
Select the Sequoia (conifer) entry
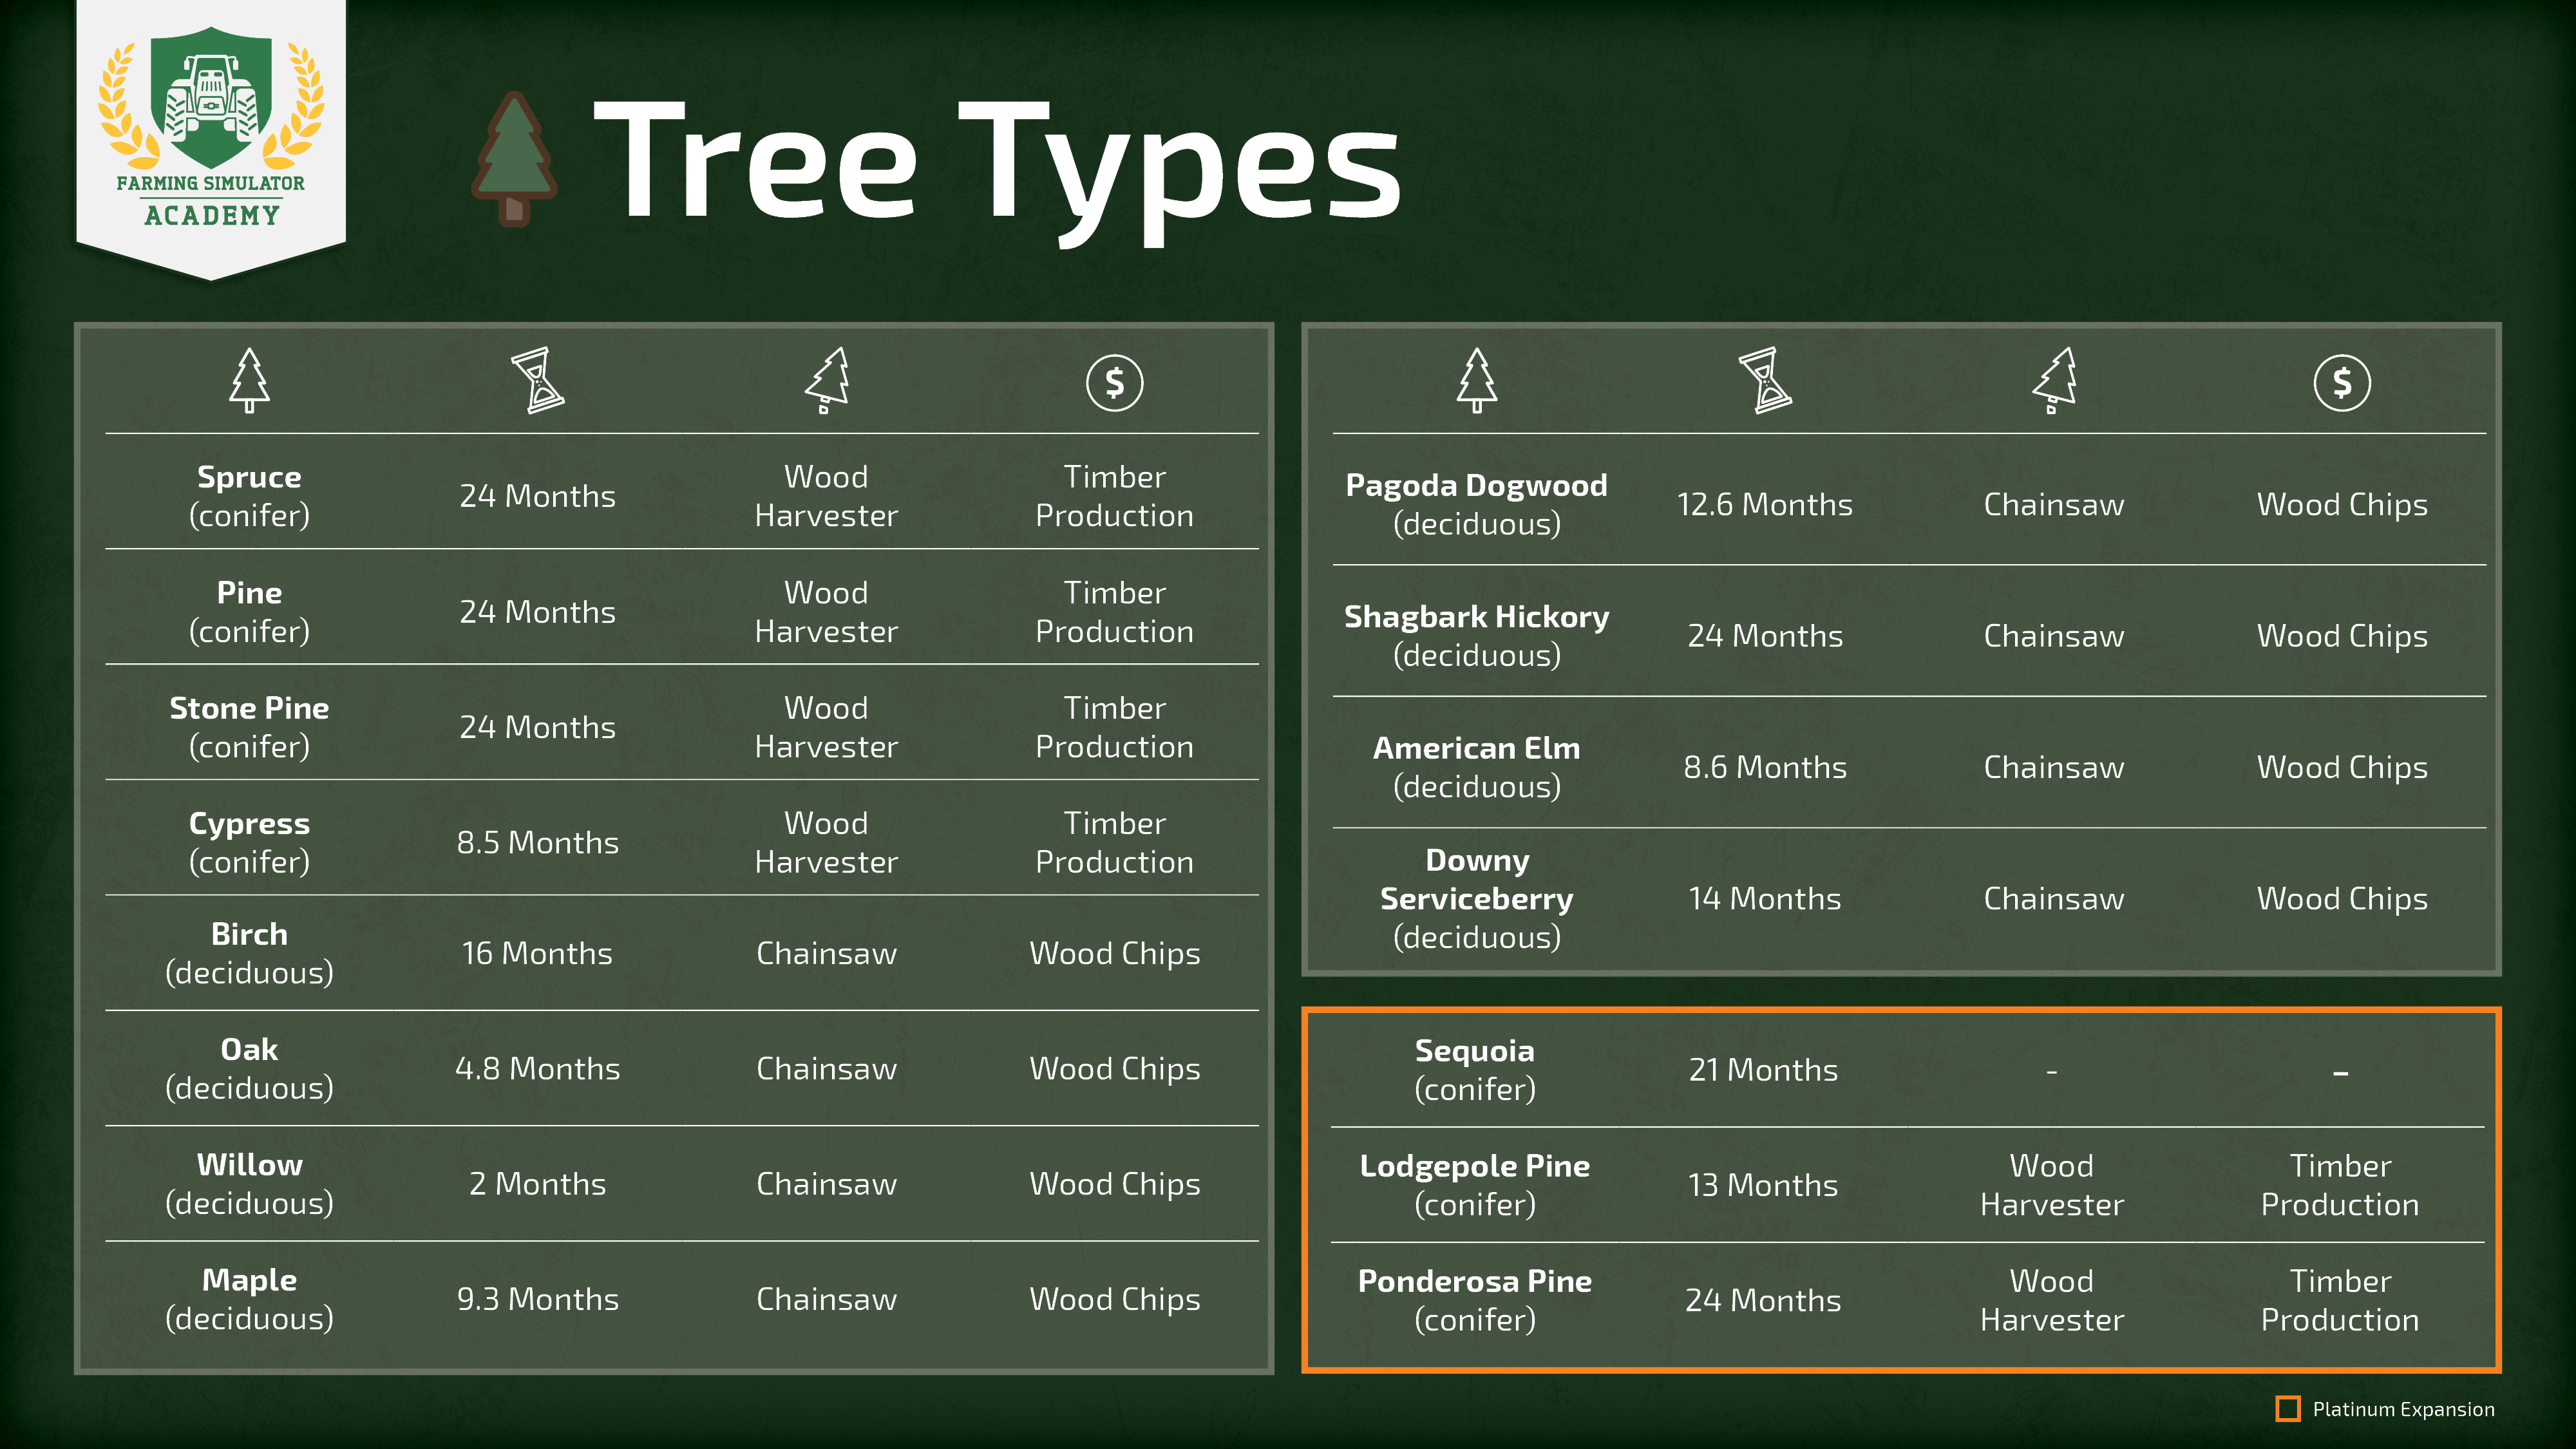[1474, 1069]
